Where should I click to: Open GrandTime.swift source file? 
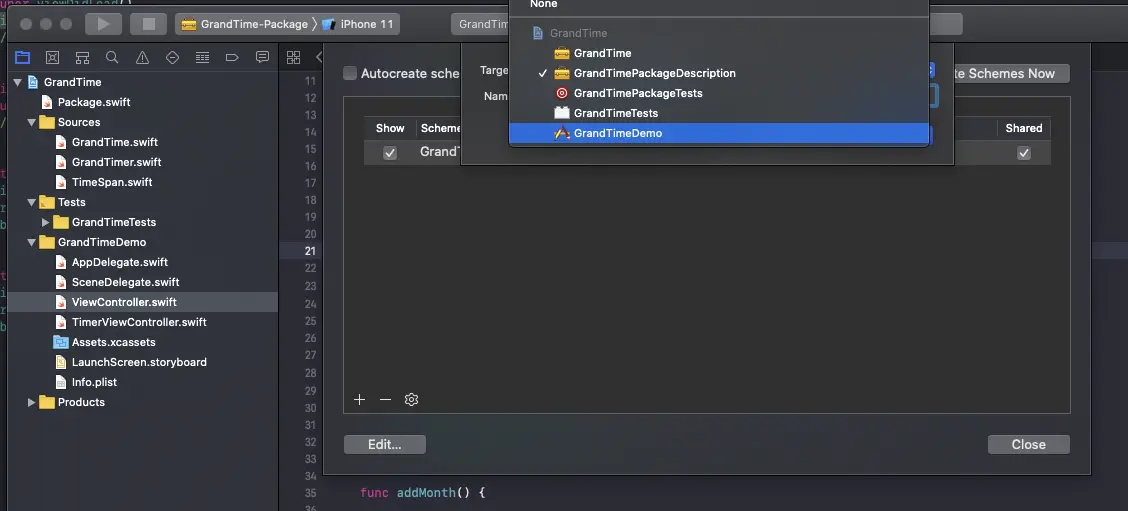[114, 142]
